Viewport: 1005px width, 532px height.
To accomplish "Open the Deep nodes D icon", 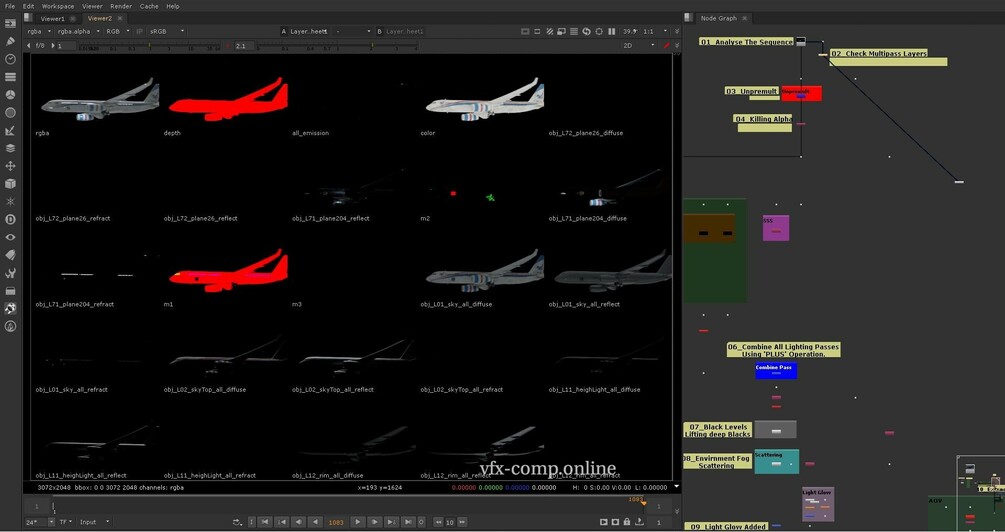I will tap(10, 219).
